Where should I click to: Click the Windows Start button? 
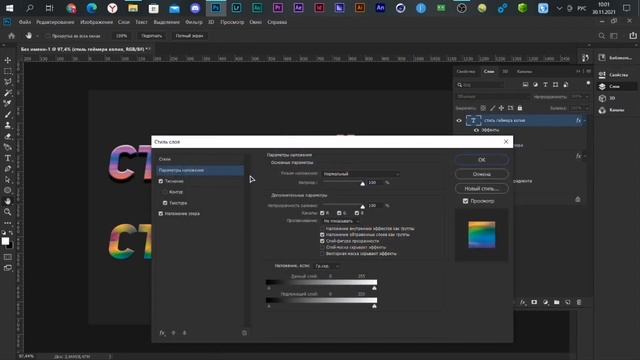[9, 8]
